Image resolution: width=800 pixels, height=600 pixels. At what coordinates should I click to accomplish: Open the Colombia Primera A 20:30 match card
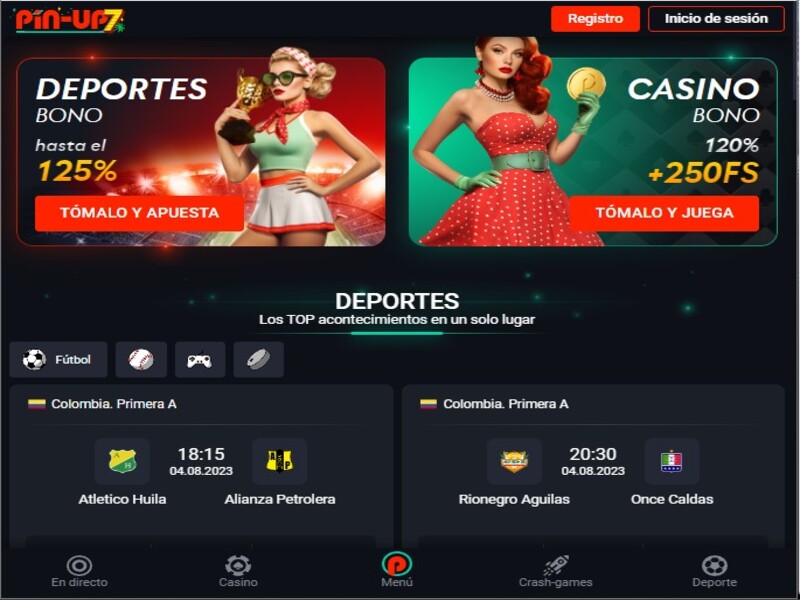click(x=593, y=467)
